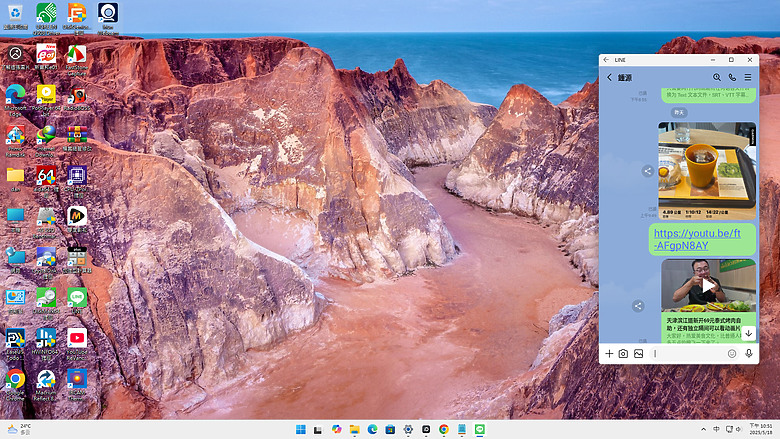Select the Internet Download Manager desktop icon
Screen dimensions: 780x439
(x=46, y=141)
